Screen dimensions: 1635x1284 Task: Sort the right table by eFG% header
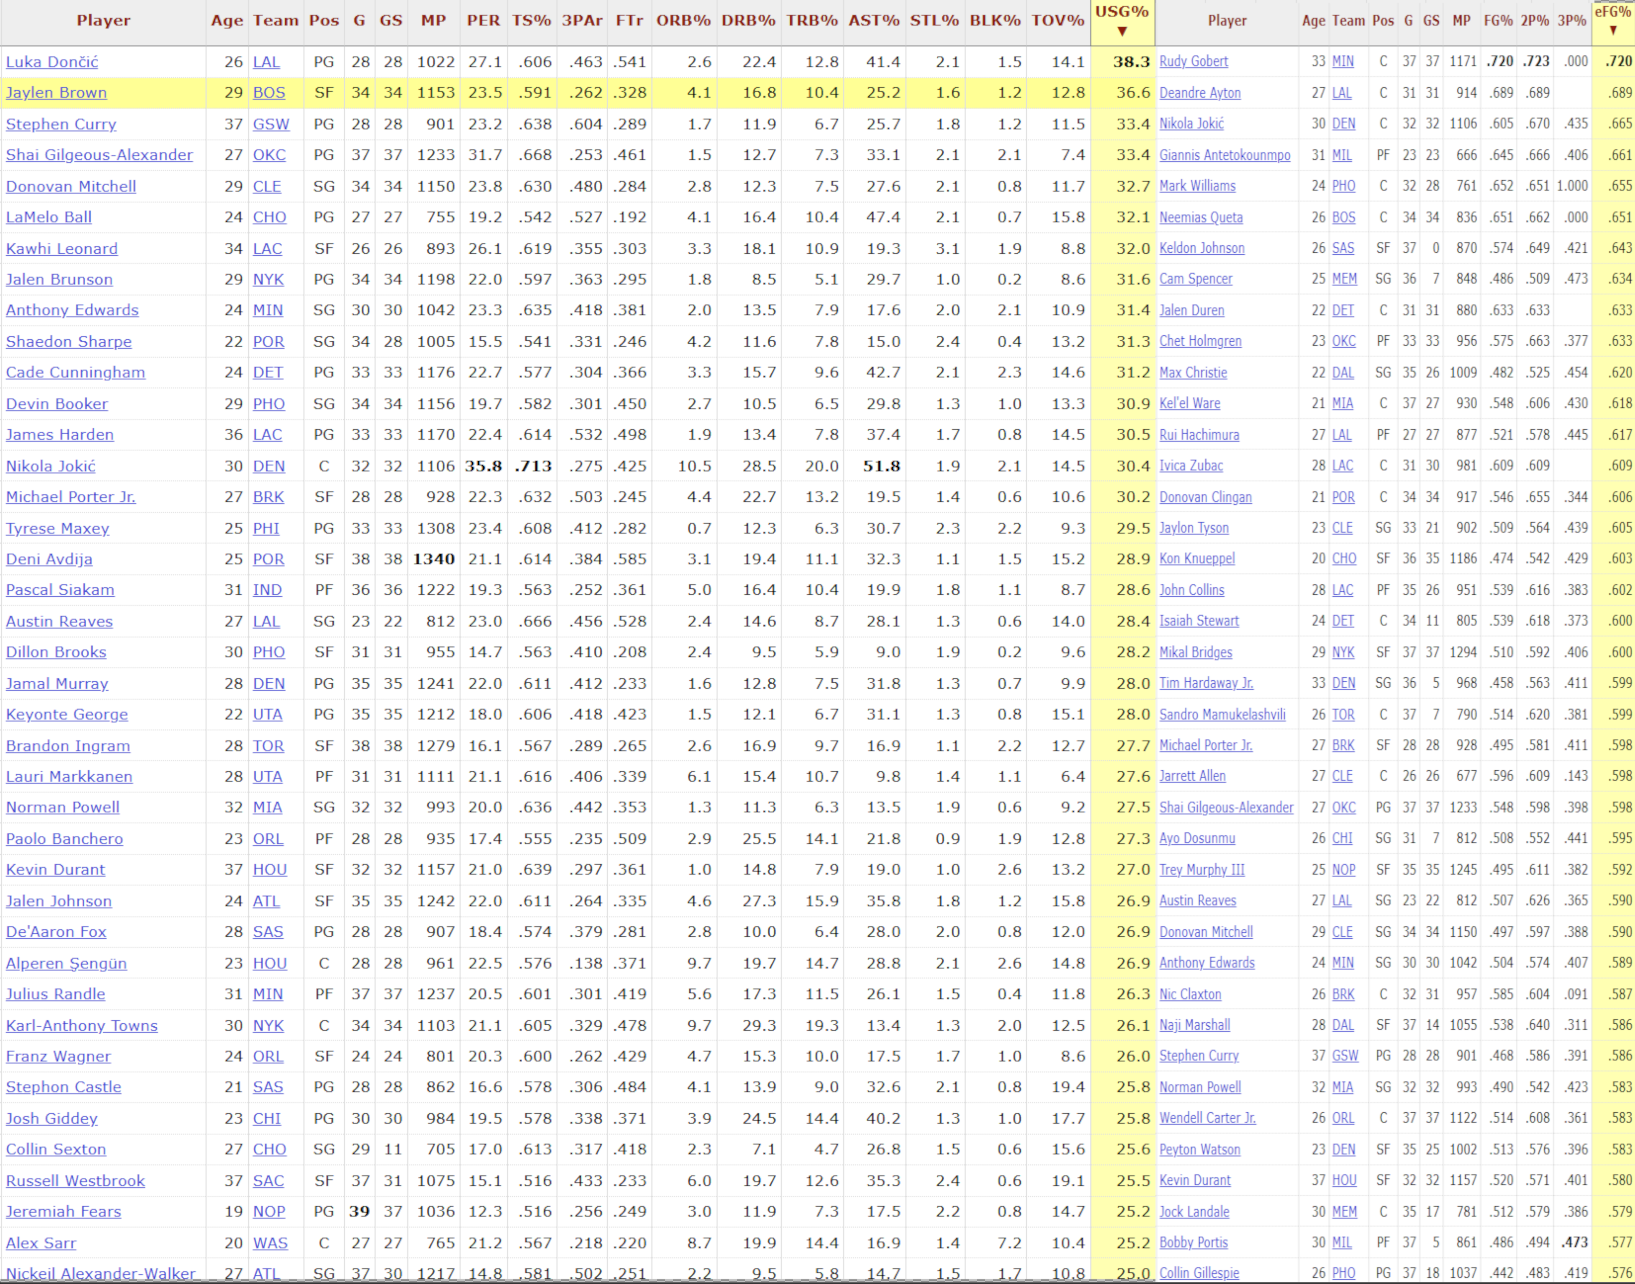[x=1612, y=20]
